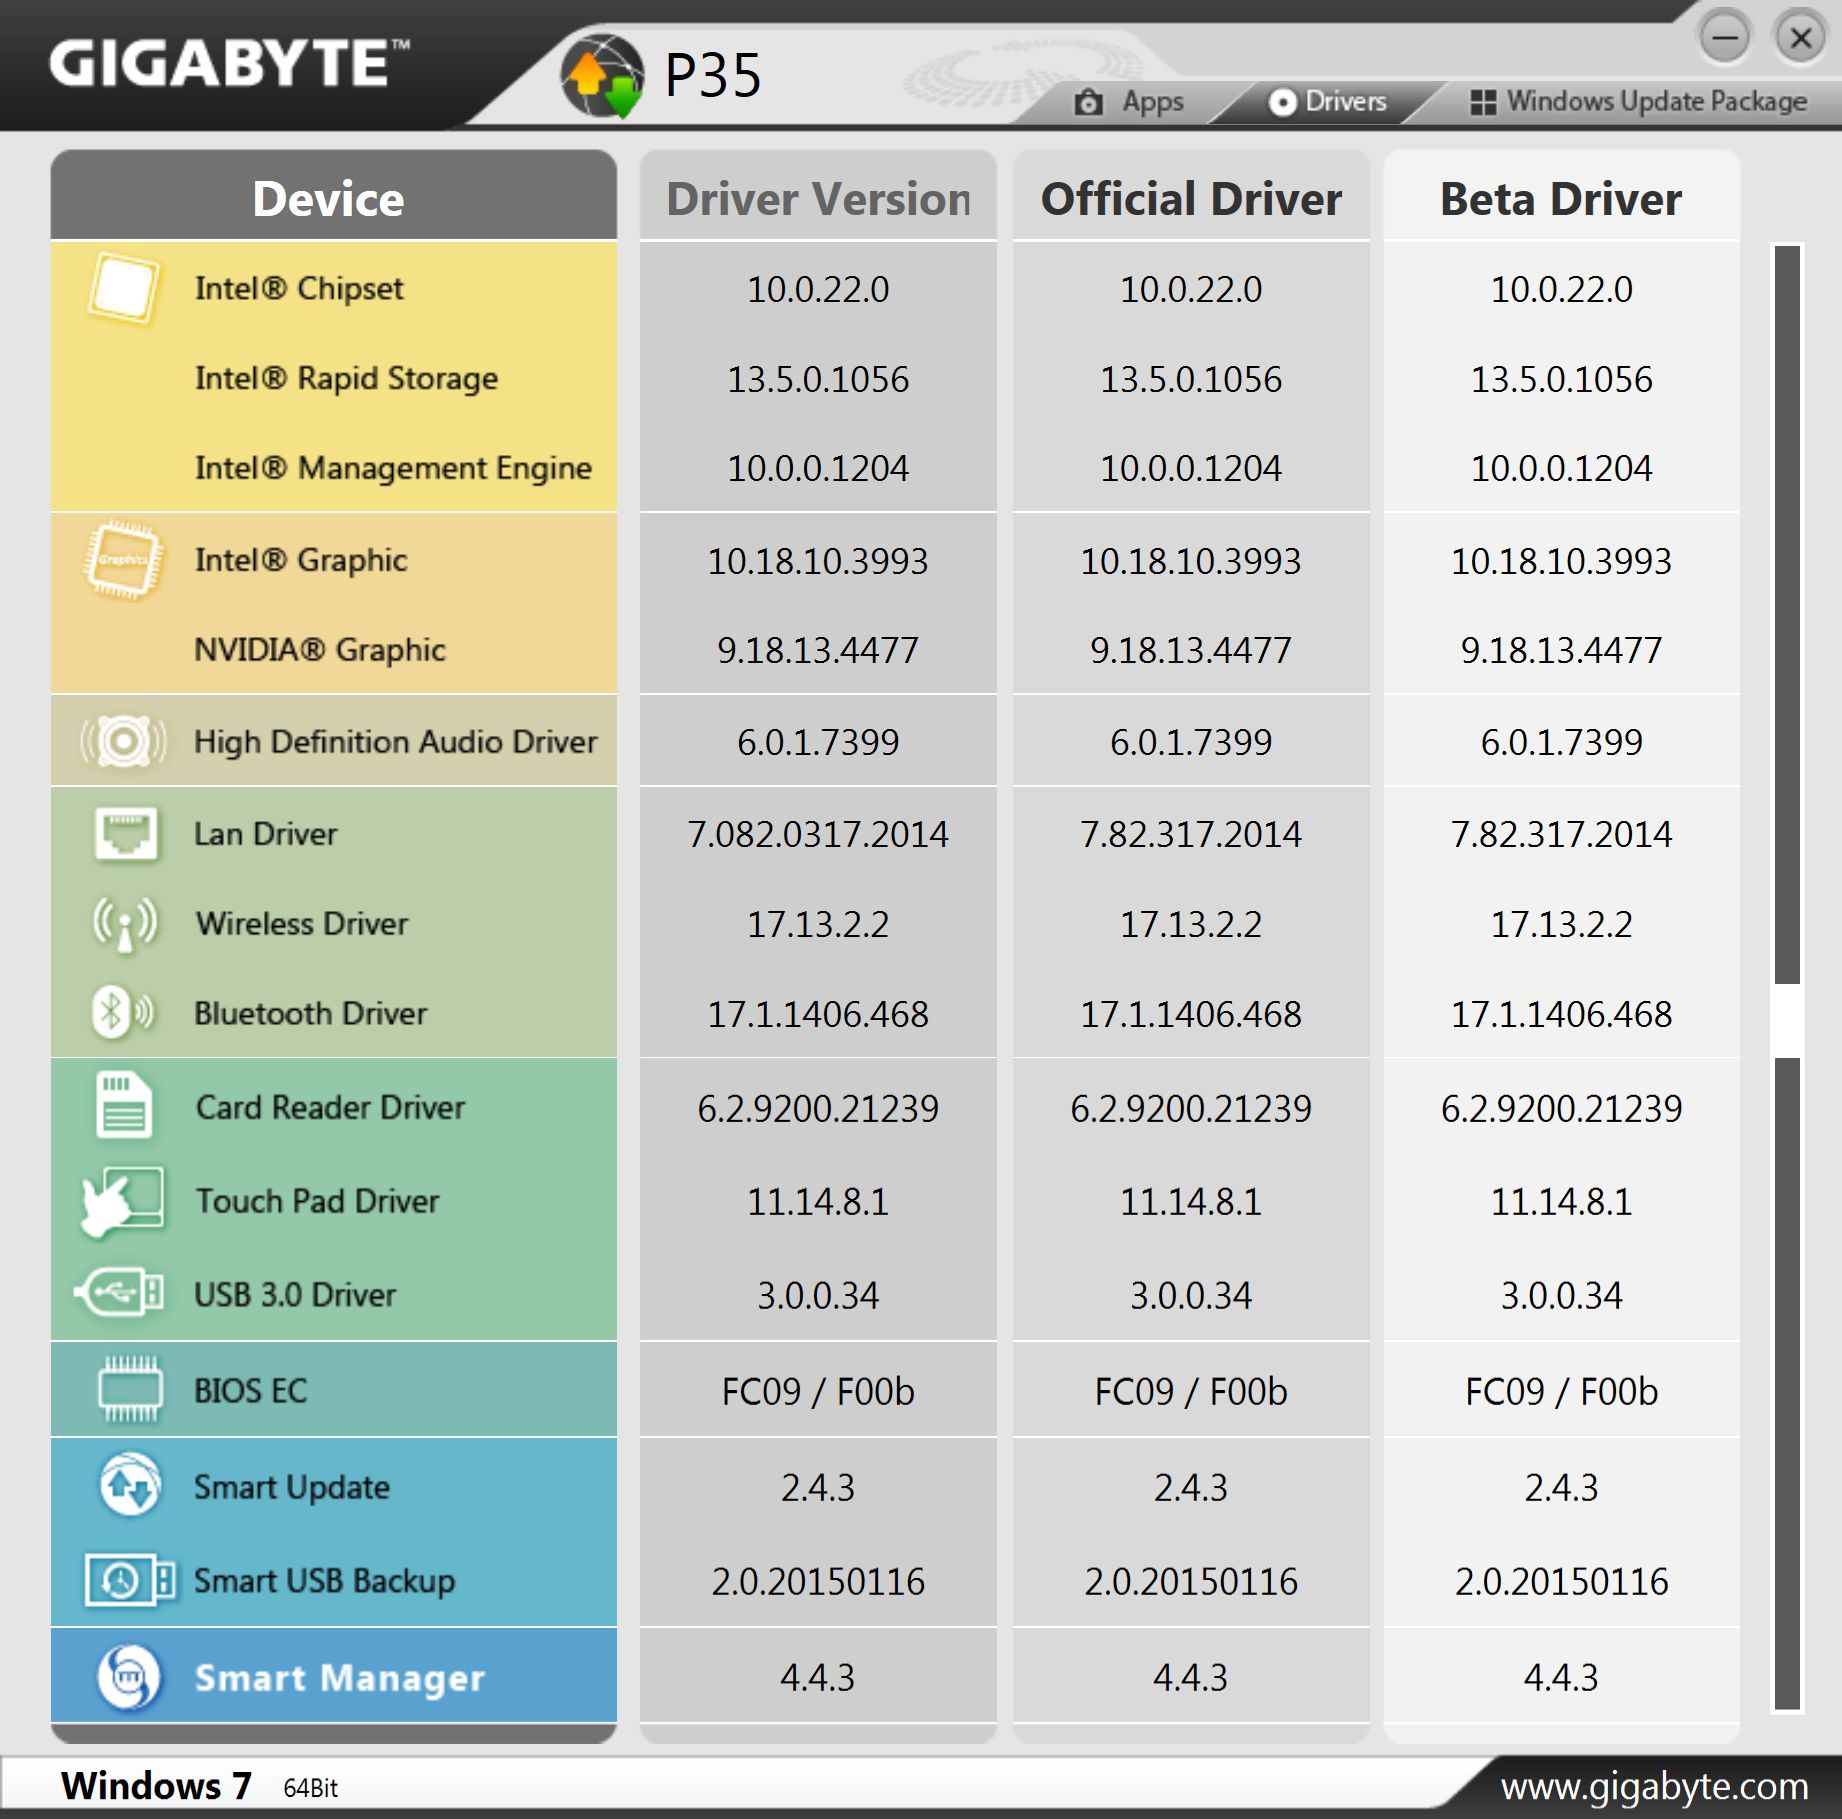
Task: Click Beta Driver 9.18.13.4477 for NVIDIA Graphic
Action: 1561,650
